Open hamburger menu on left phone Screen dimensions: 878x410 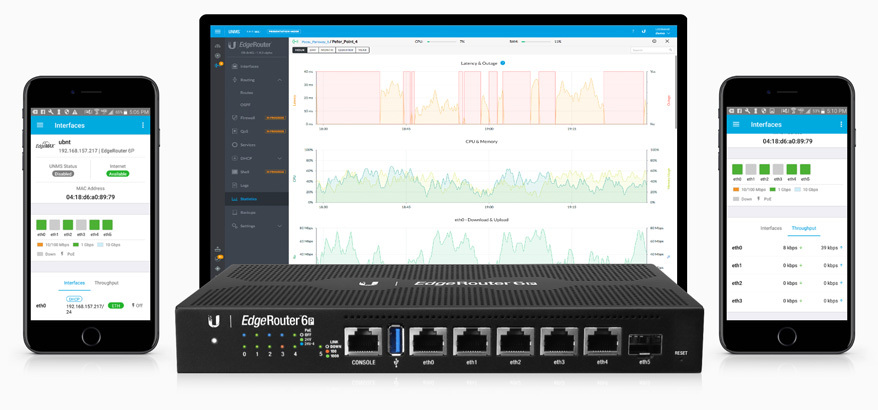pos(40,125)
